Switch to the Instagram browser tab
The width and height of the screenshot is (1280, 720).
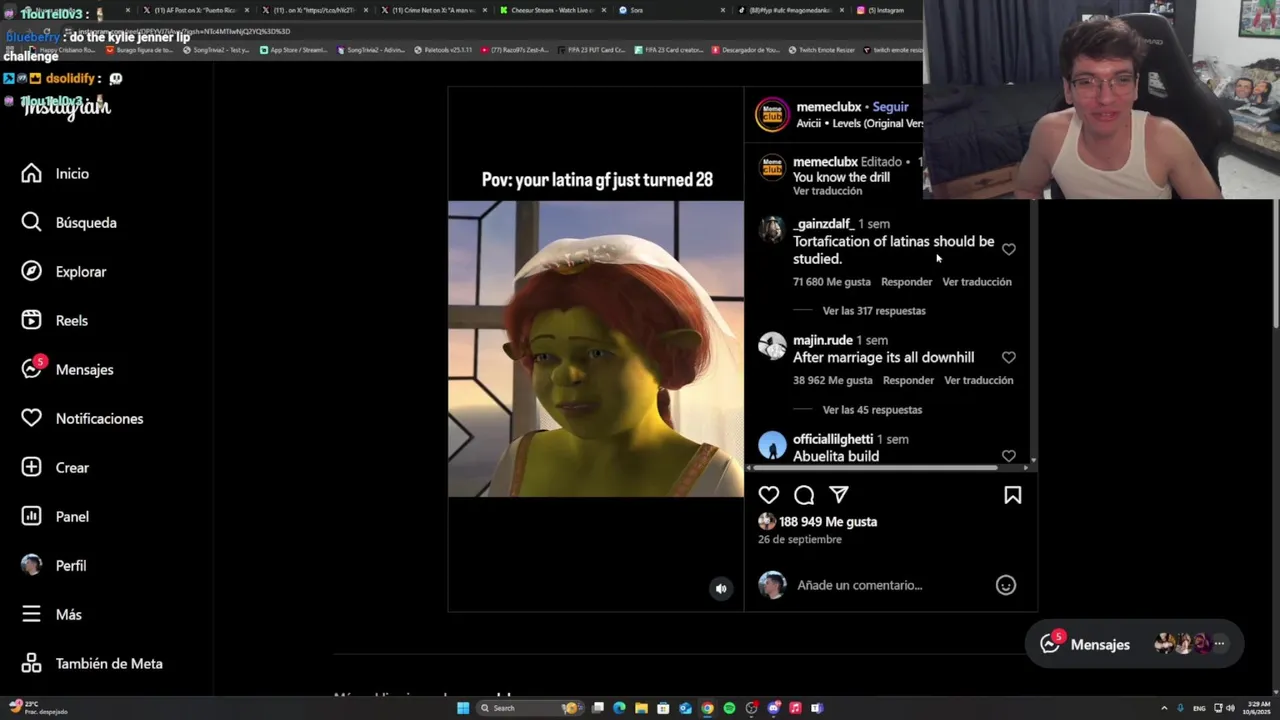886,10
